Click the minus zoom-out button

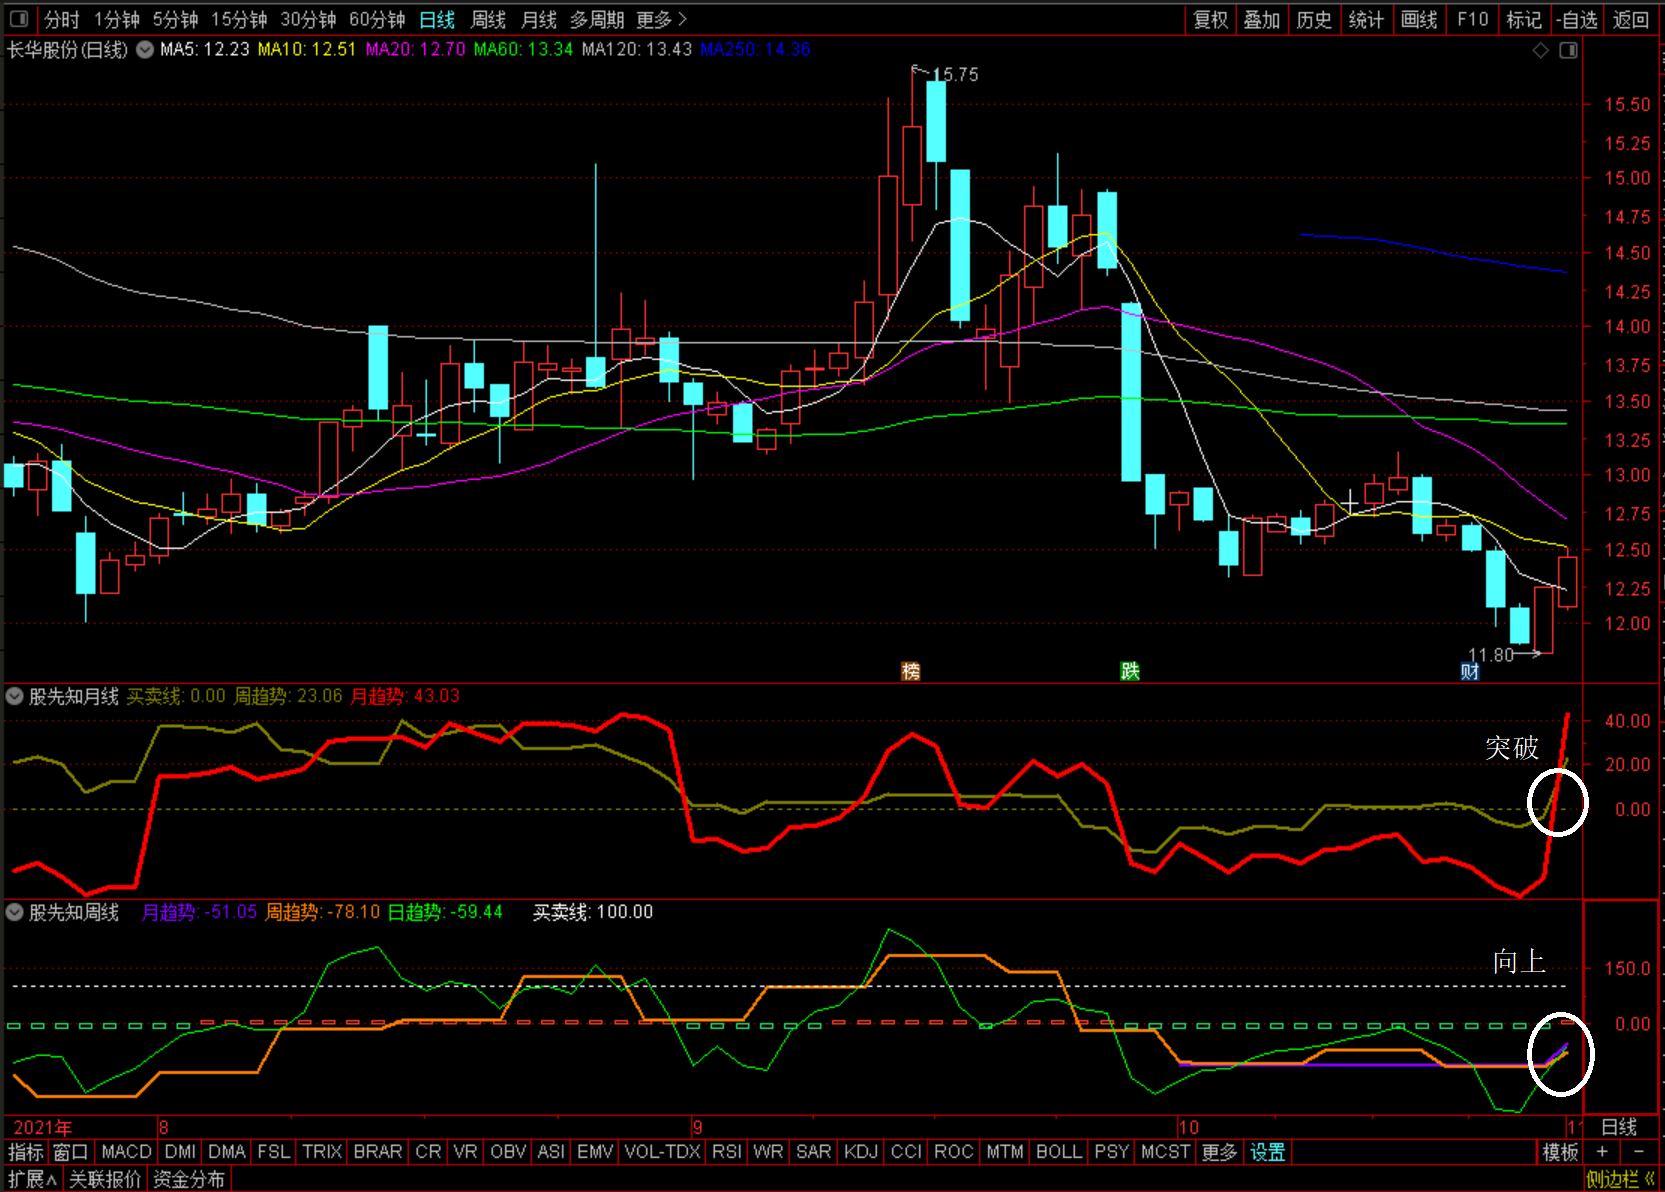pyautogui.click(x=1638, y=1152)
